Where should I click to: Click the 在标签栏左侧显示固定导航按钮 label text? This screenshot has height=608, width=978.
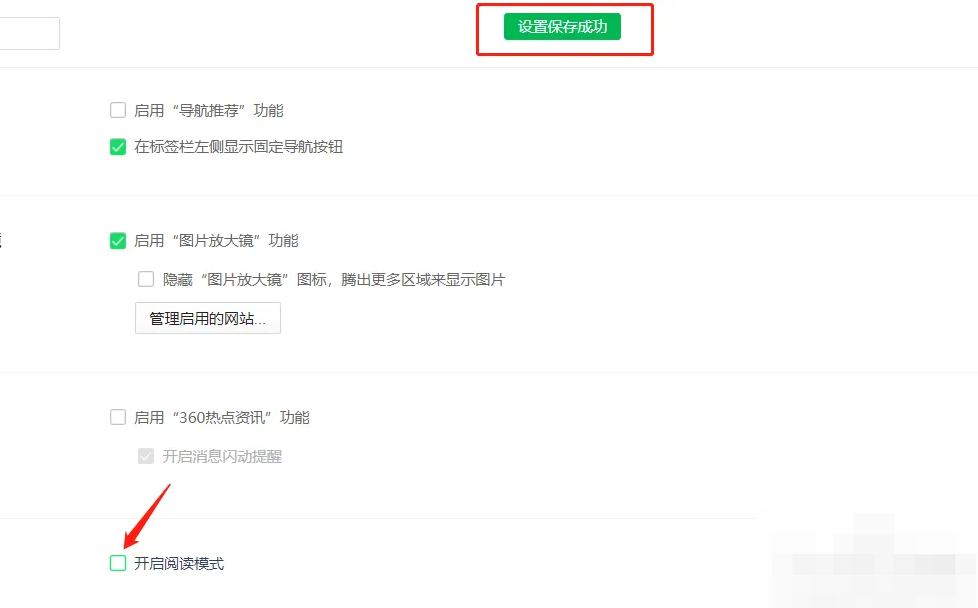pos(239,147)
